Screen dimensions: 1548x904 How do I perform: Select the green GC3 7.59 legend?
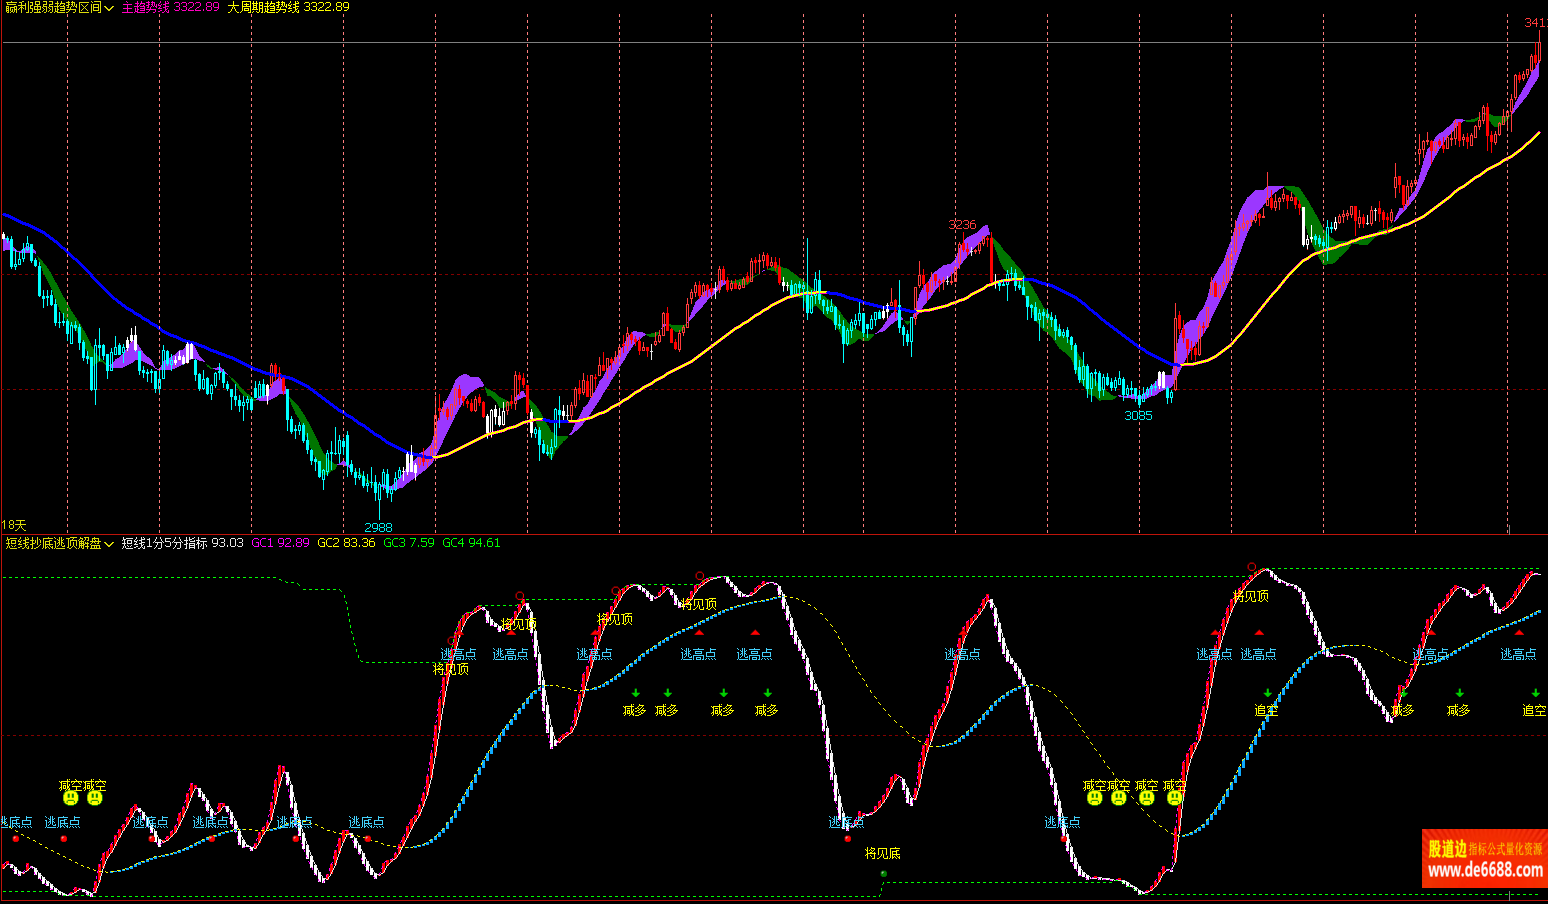point(408,543)
